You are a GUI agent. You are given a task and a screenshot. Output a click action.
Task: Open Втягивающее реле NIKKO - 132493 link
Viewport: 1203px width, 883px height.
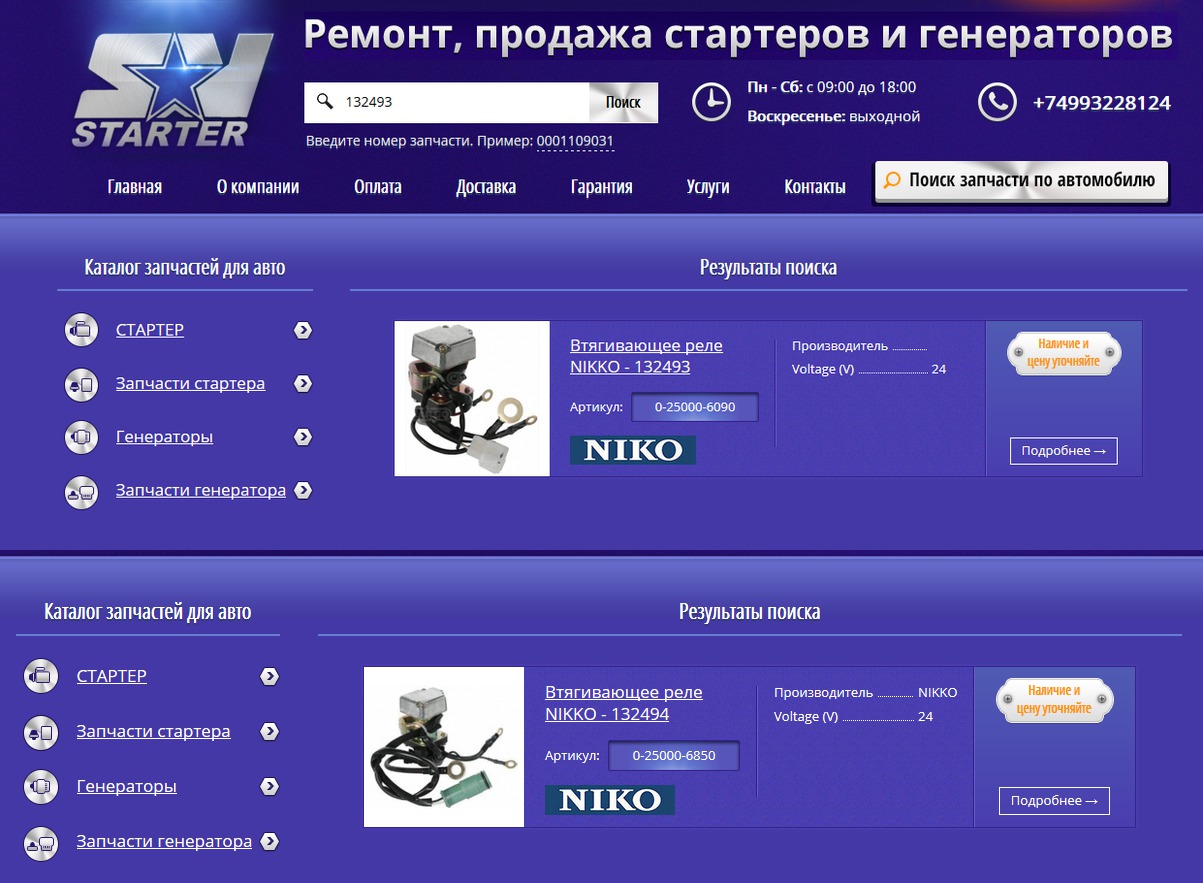click(x=646, y=356)
